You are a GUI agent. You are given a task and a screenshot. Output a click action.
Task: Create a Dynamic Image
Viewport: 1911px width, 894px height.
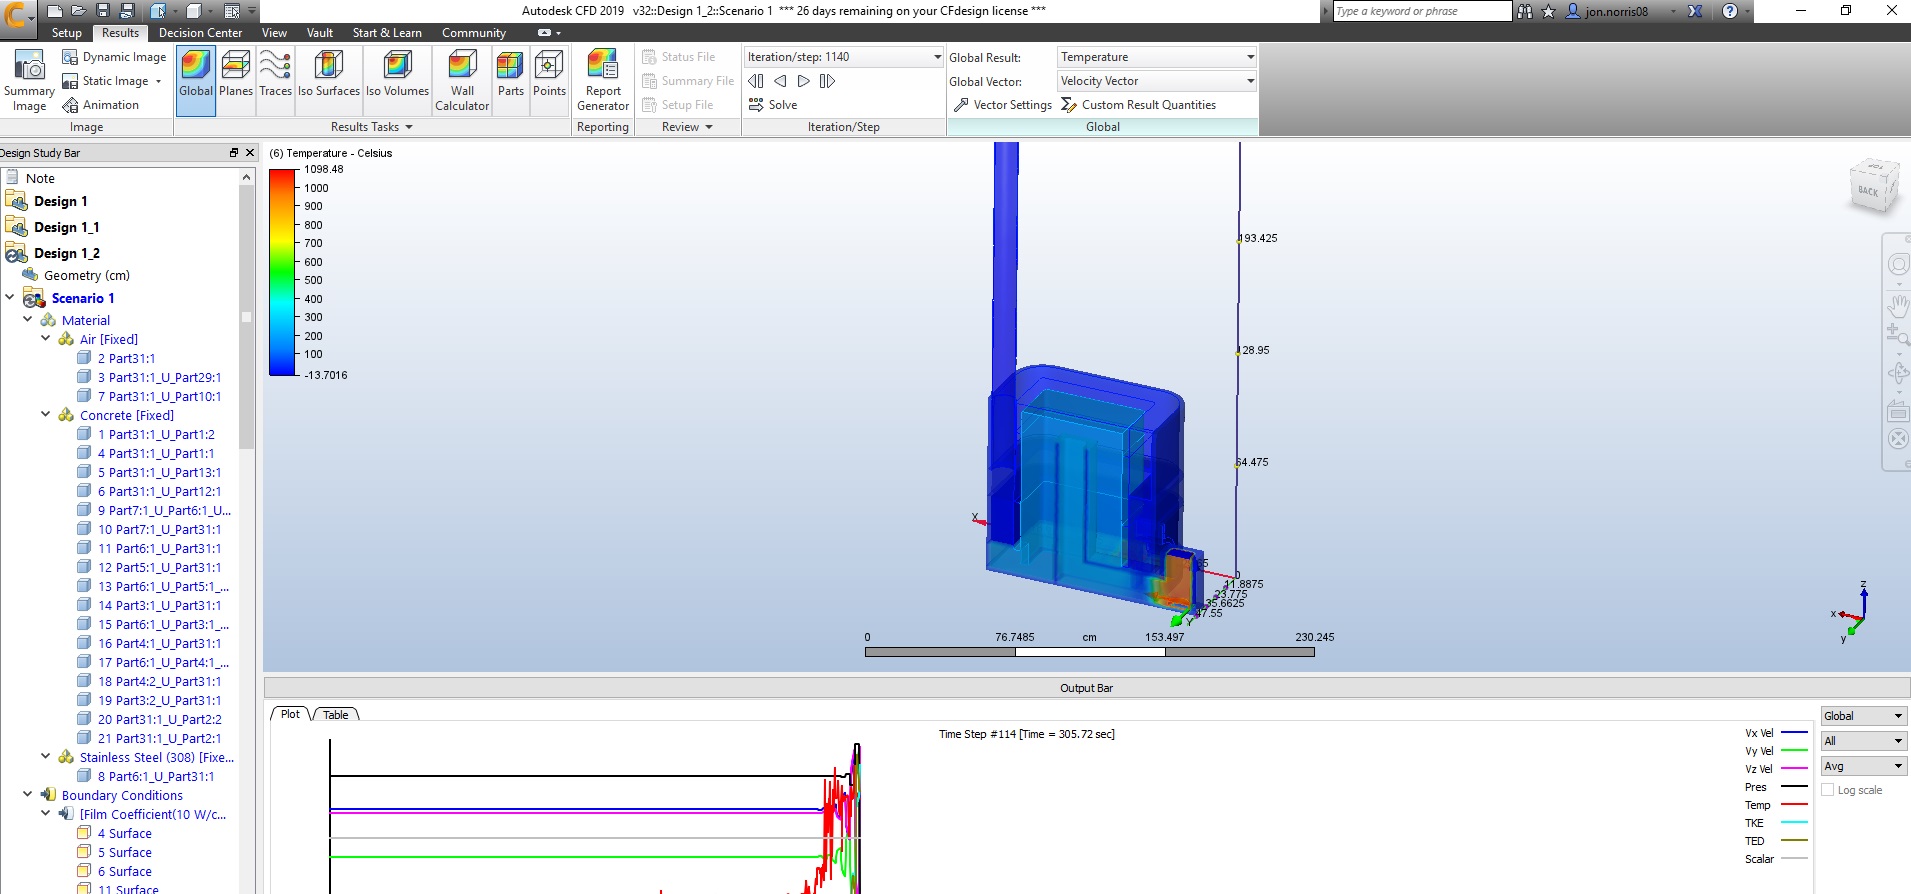[x=114, y=57]
